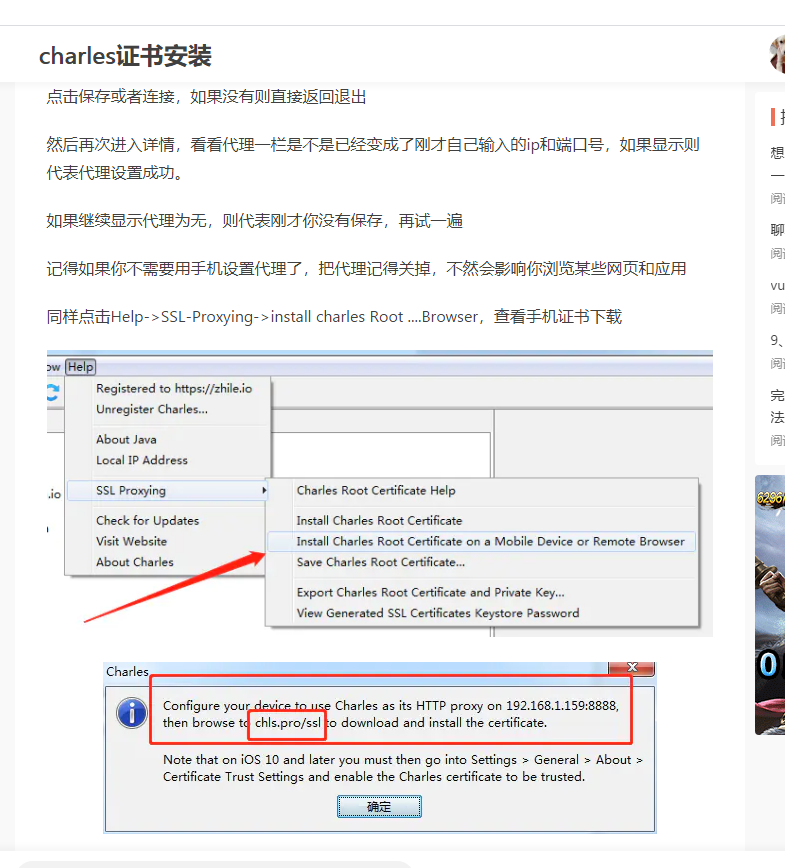The height and width of the screenshot is (868, 785).
Task: Expand the SSL Proxying submenu arrow
Action: coord(264,490)
